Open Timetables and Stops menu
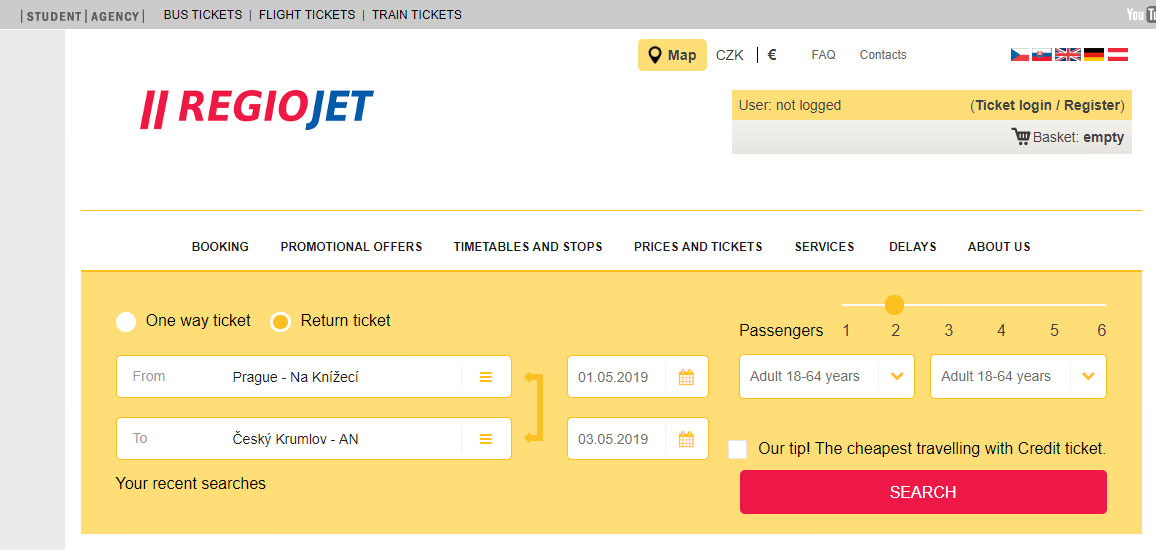 (528, 247)
